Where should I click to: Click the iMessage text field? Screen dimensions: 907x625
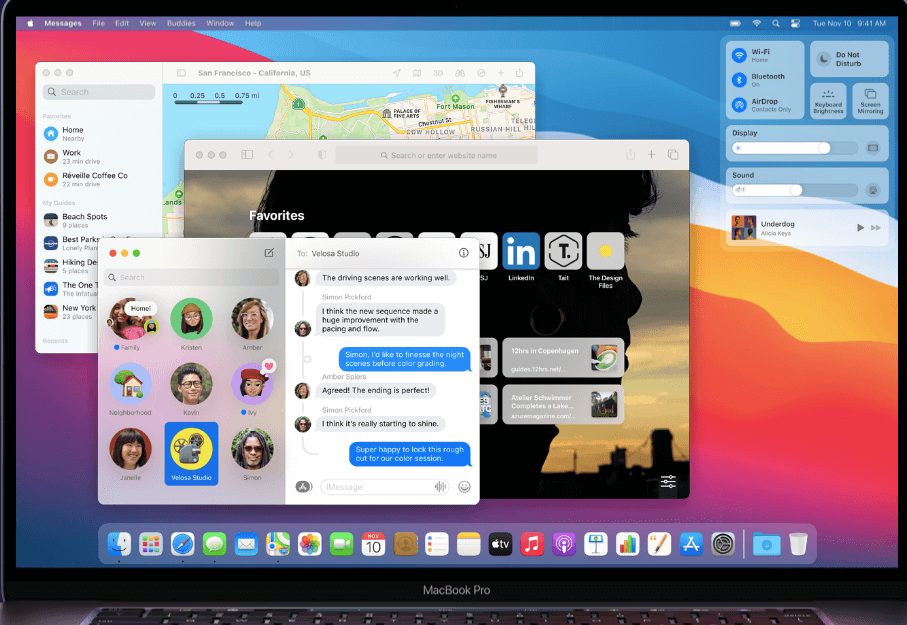[x=385, y=487]
